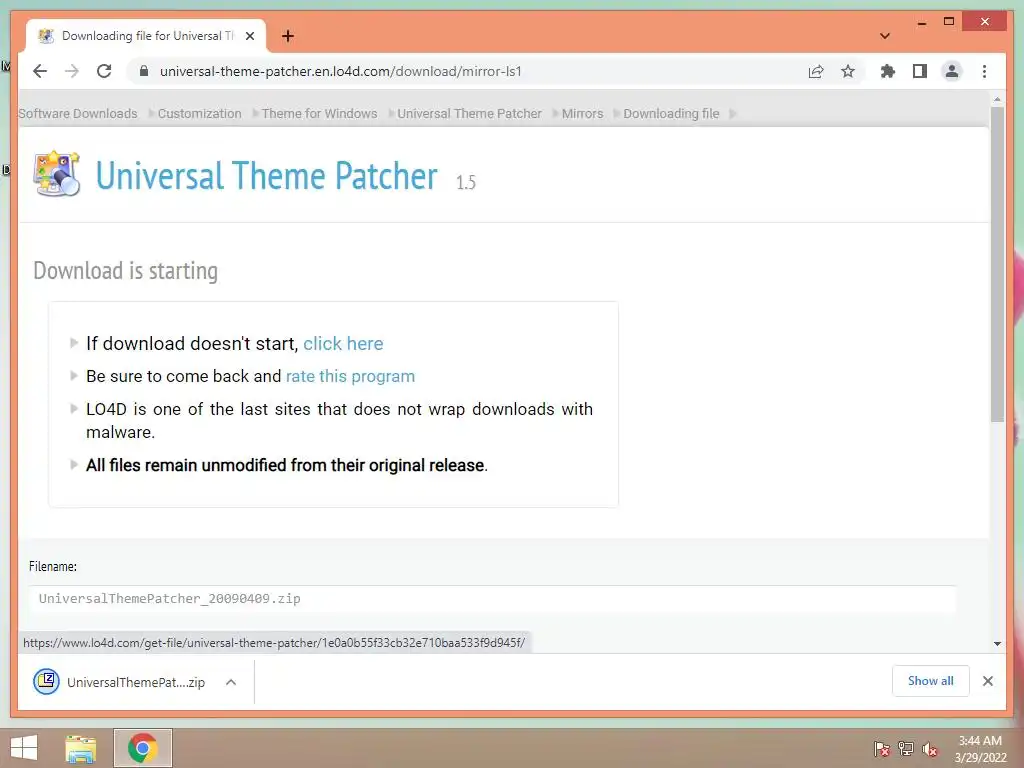Image resolution: width=1024 pixels, height=768 pixels.
Task: Open the Windows Start menu
Action: coord(24,748)
